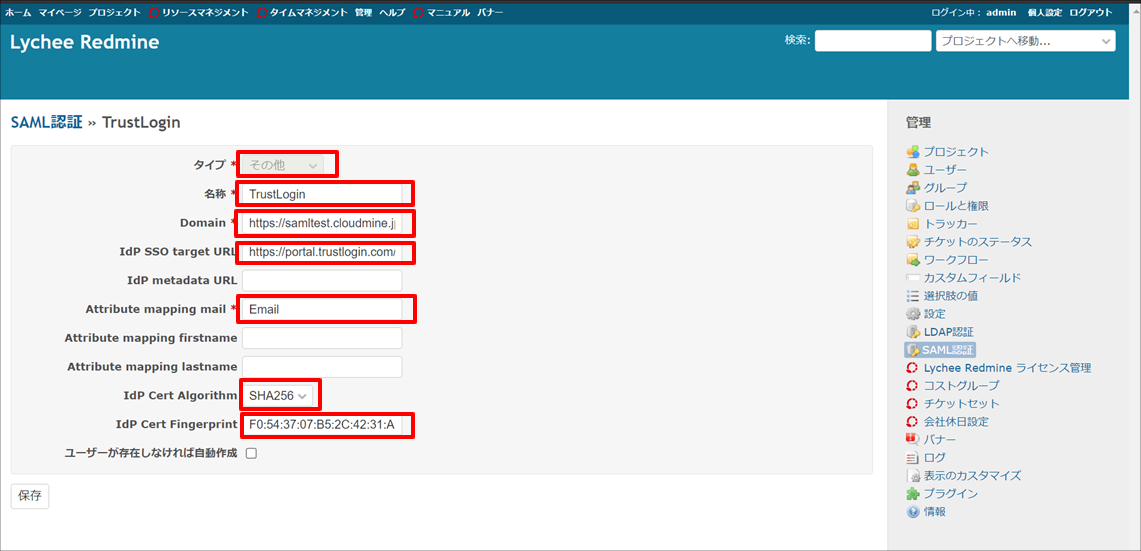Viewport: 1141px width, 551px height.
Task: Click the Lychee license management icon
Action: pyautogui.click(x=913, y=368)
